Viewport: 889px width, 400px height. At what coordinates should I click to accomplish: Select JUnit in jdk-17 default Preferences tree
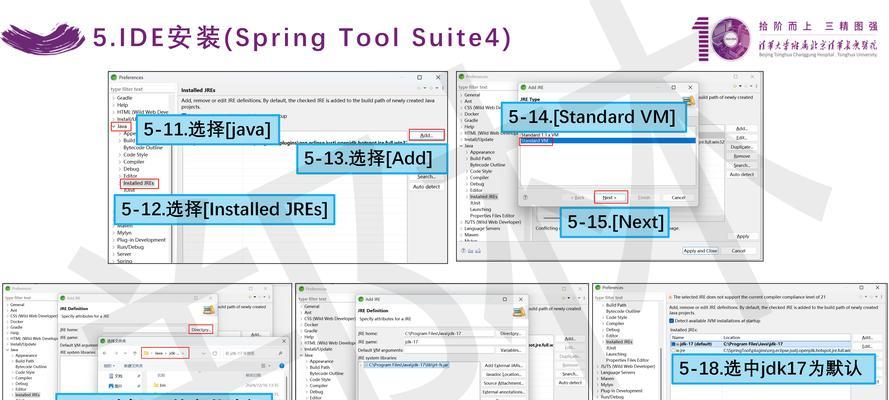pos(611,348)
